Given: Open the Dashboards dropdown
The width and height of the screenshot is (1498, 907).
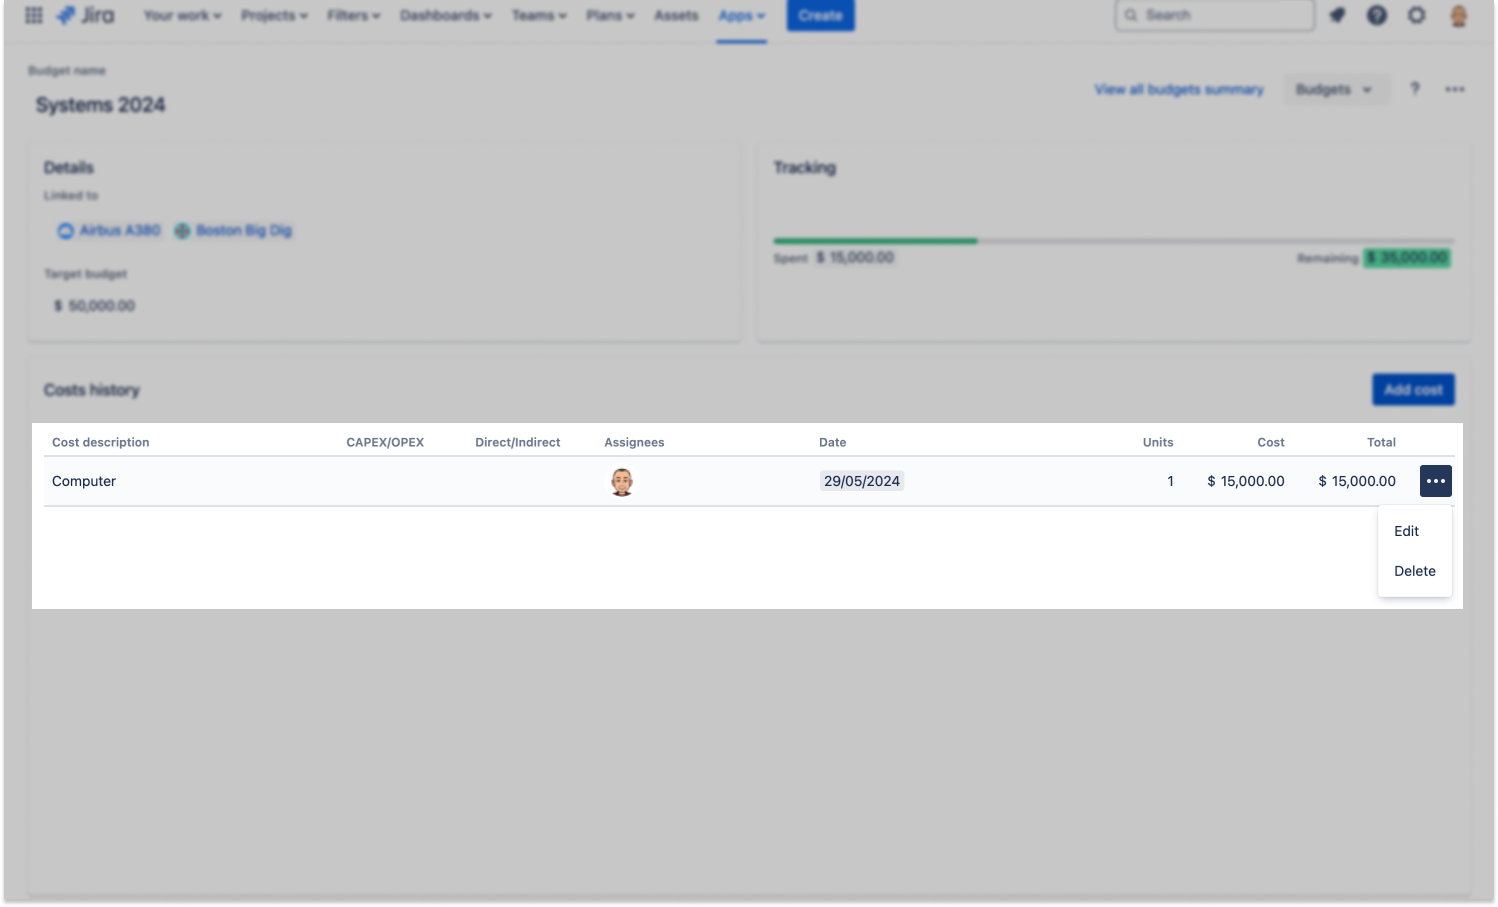Looking at the screenshot, I should point(445,15).
